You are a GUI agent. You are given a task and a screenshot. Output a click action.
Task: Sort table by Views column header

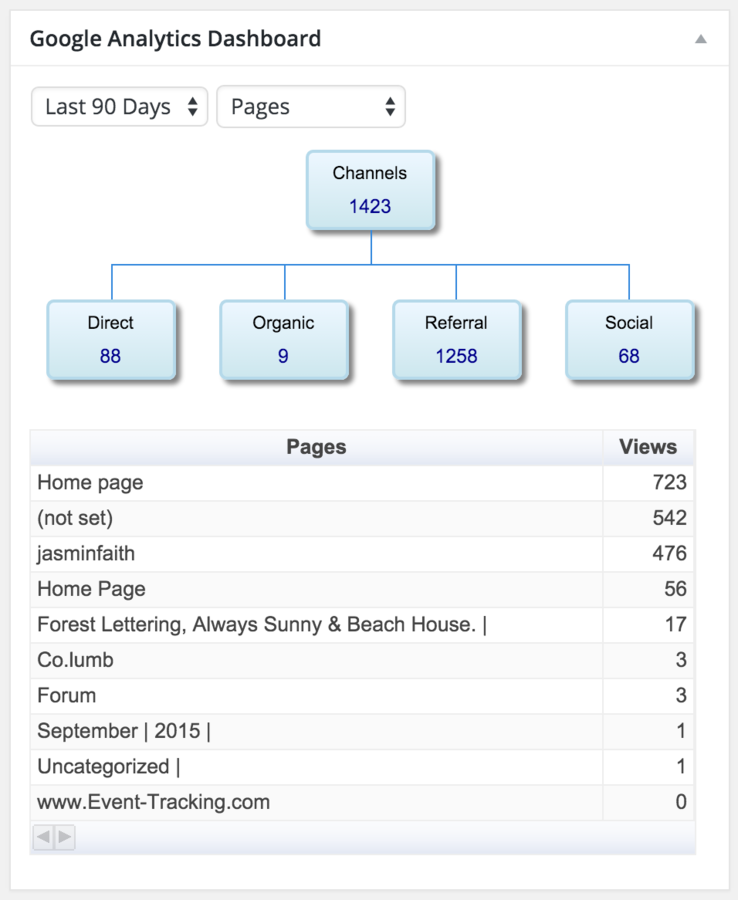(648, 447)
